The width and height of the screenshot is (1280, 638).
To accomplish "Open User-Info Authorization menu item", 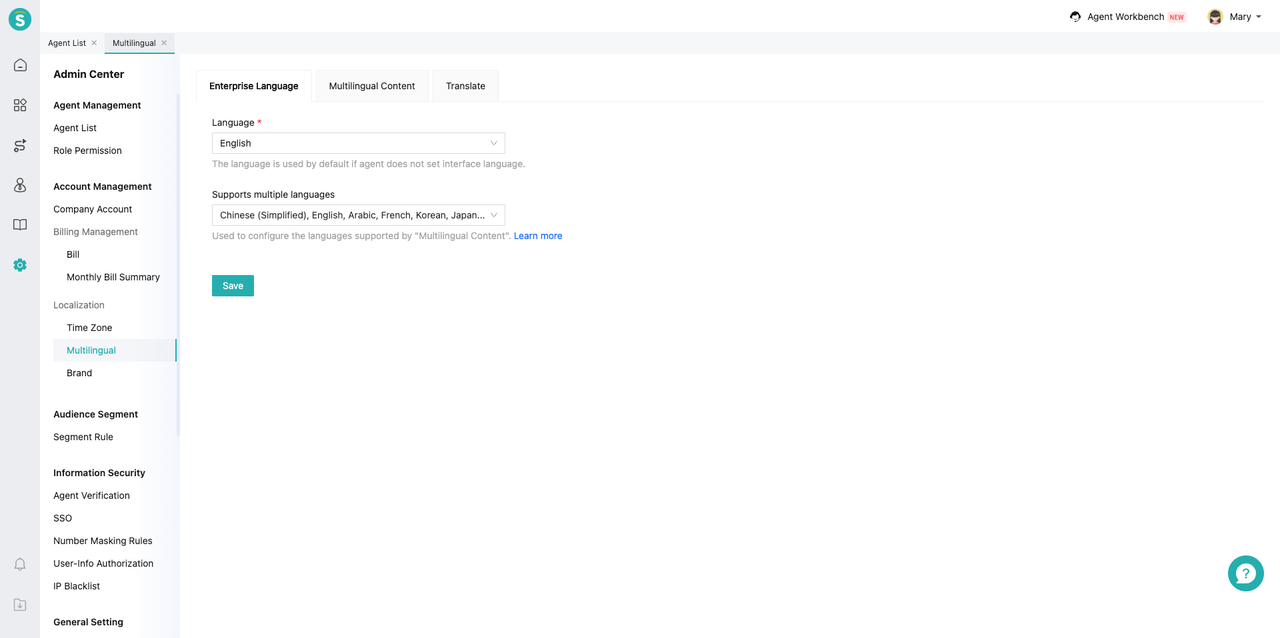I will point(104,564).
